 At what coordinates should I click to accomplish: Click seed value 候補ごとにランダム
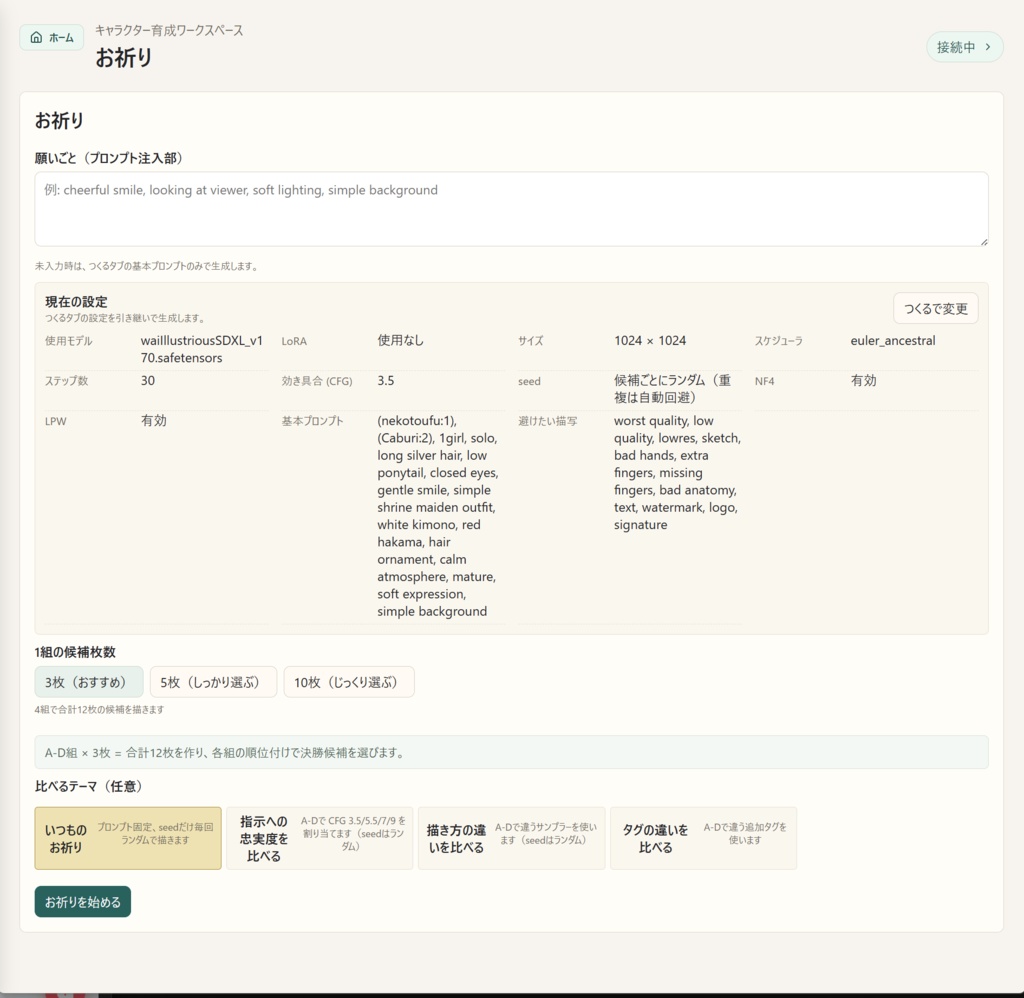coord(672,389)
